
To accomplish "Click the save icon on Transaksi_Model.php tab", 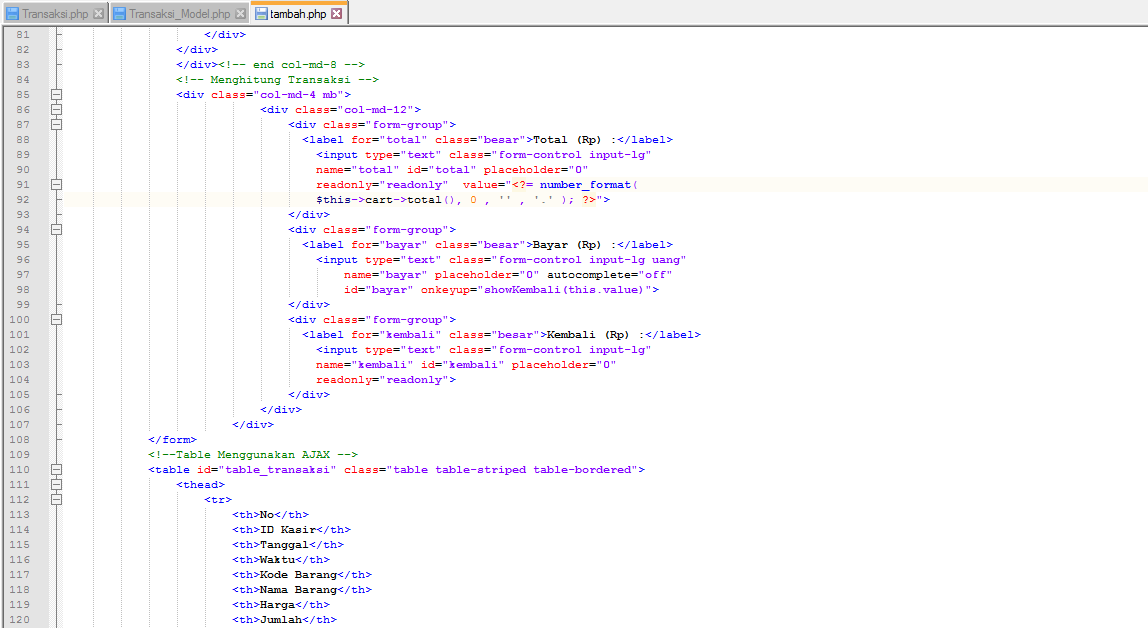I will click(119, 14).
